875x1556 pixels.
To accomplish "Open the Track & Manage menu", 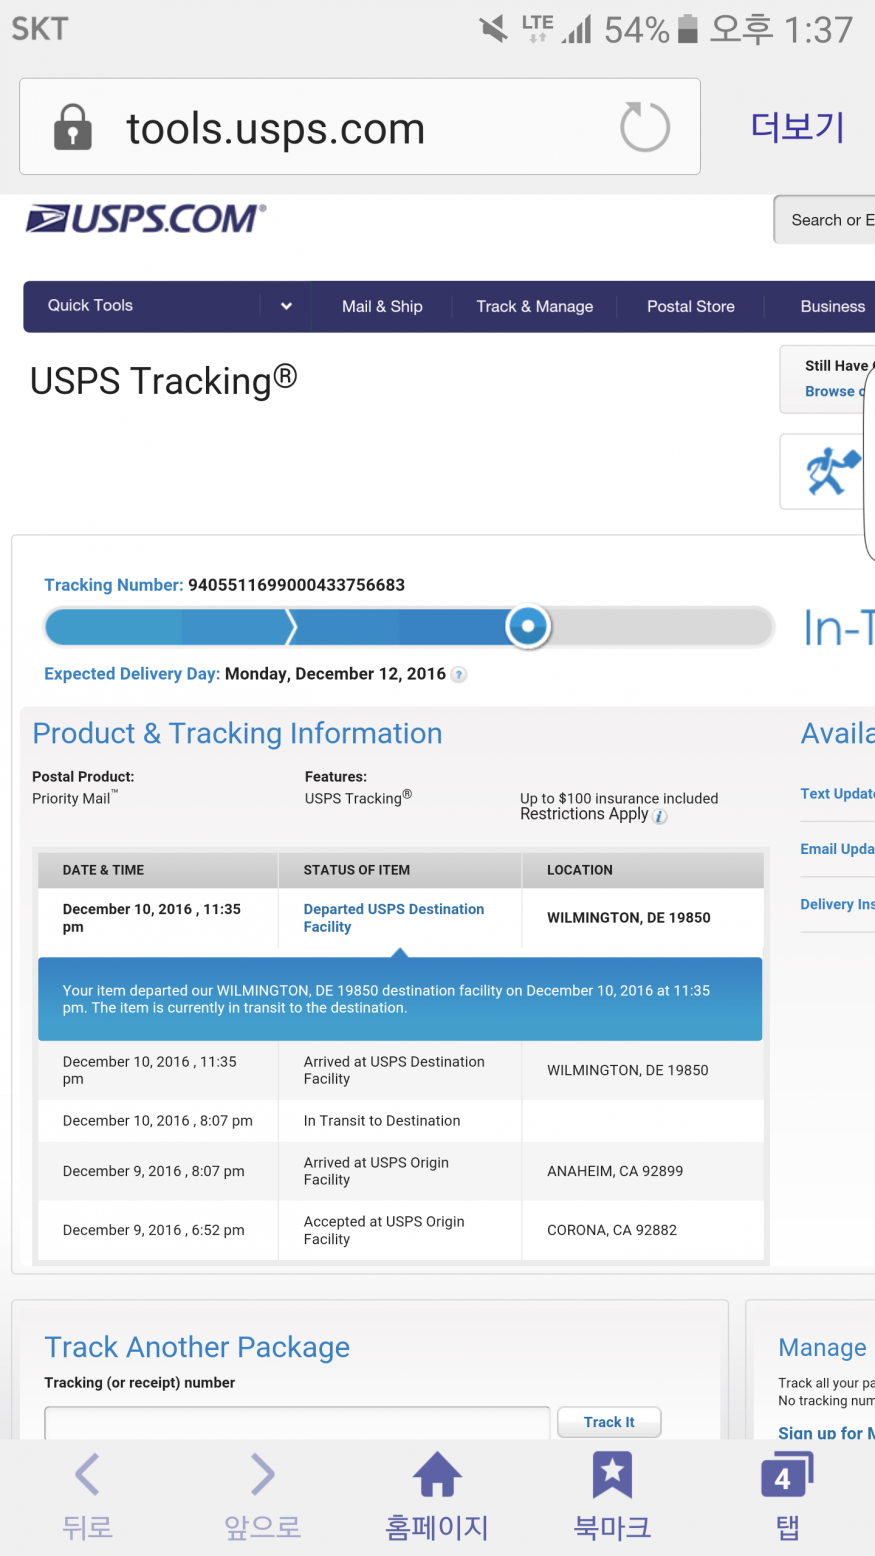I will (534, 306).
